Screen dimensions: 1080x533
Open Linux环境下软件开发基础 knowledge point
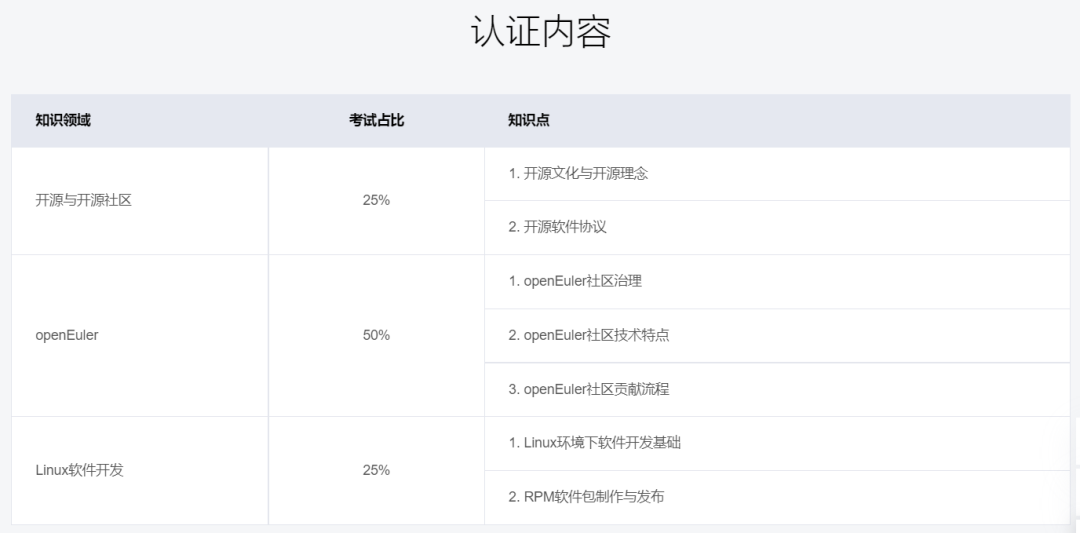(x=594, y=442)
